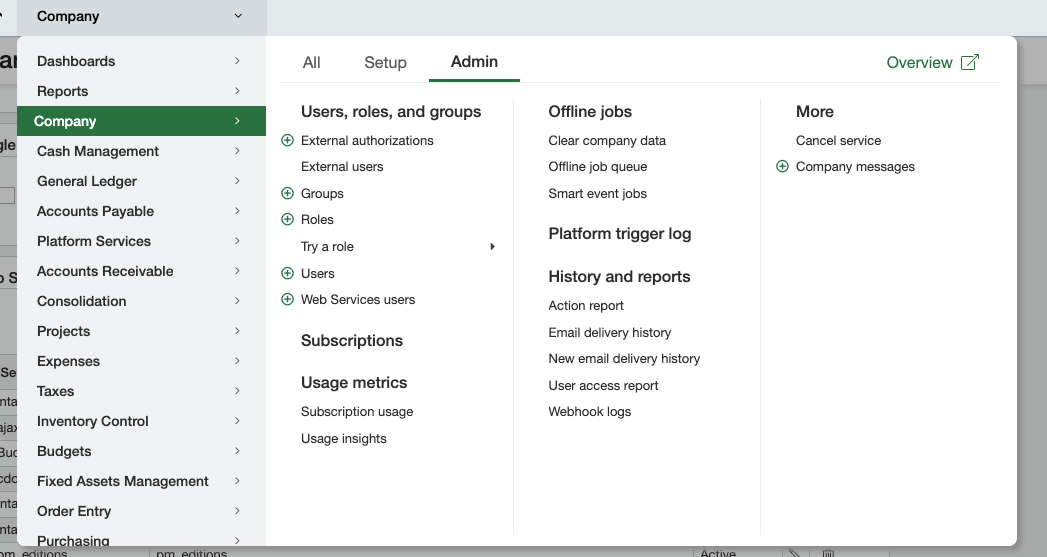Image resolution: width=1047 pixels, height=557 pixels.
Task: Open the Order Entry menu item
Action: point(141,512)
